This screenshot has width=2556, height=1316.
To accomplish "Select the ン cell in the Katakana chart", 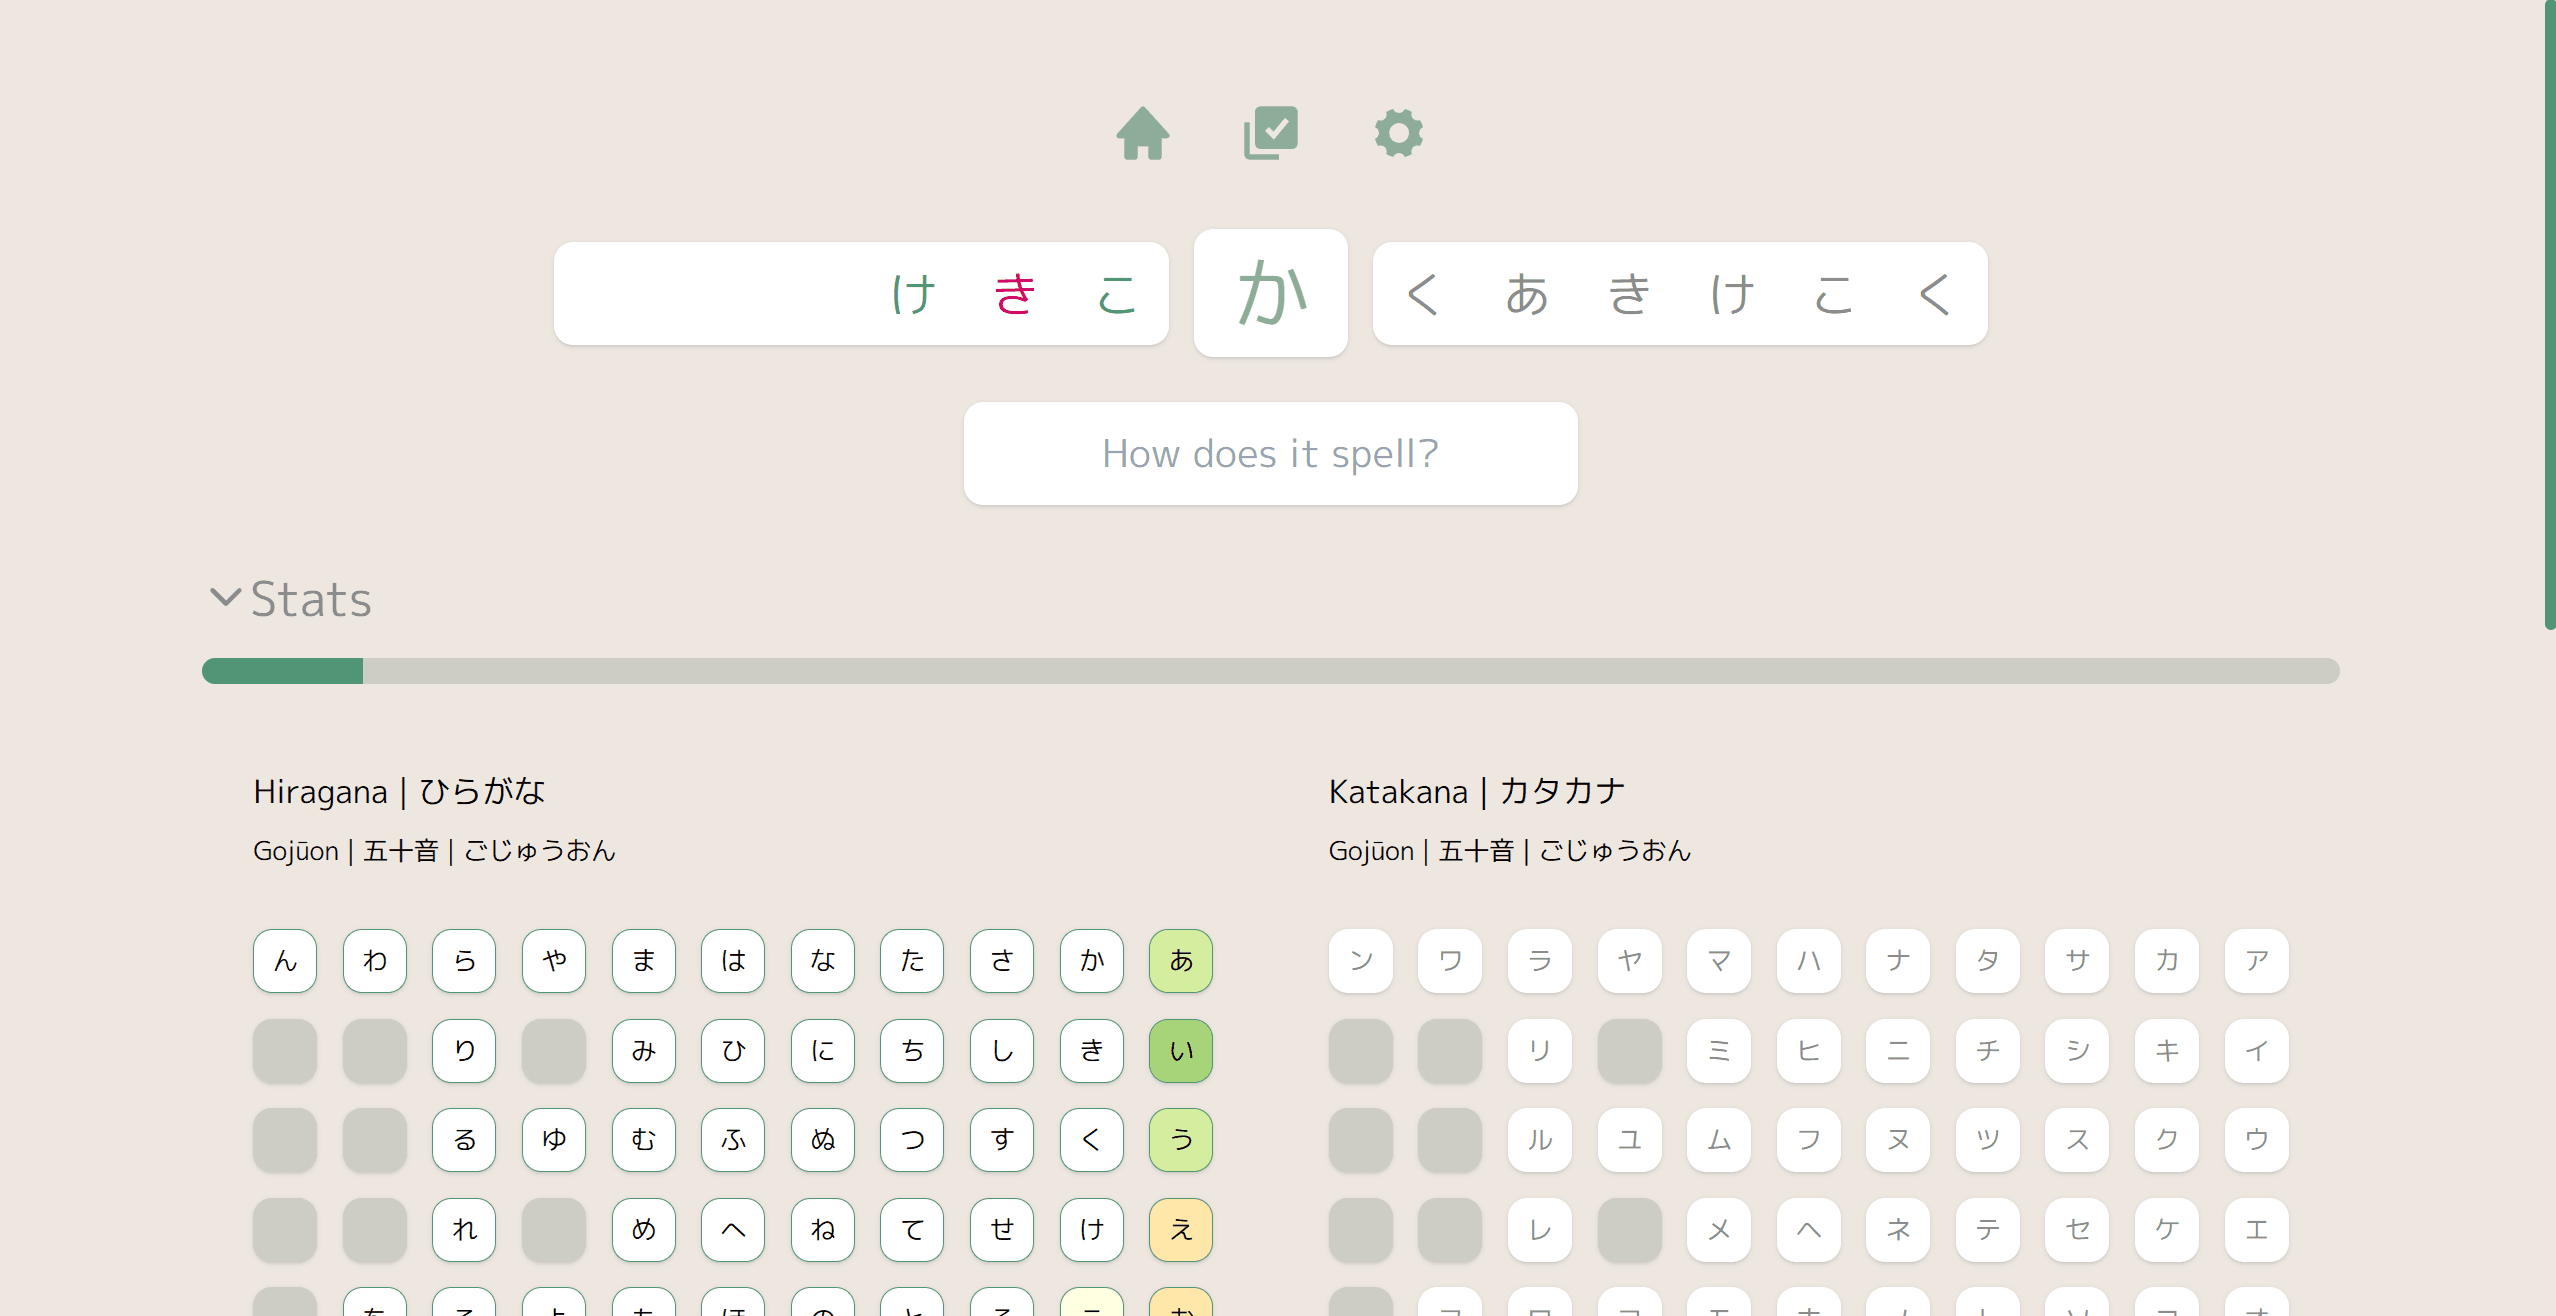I will 1360,961.
